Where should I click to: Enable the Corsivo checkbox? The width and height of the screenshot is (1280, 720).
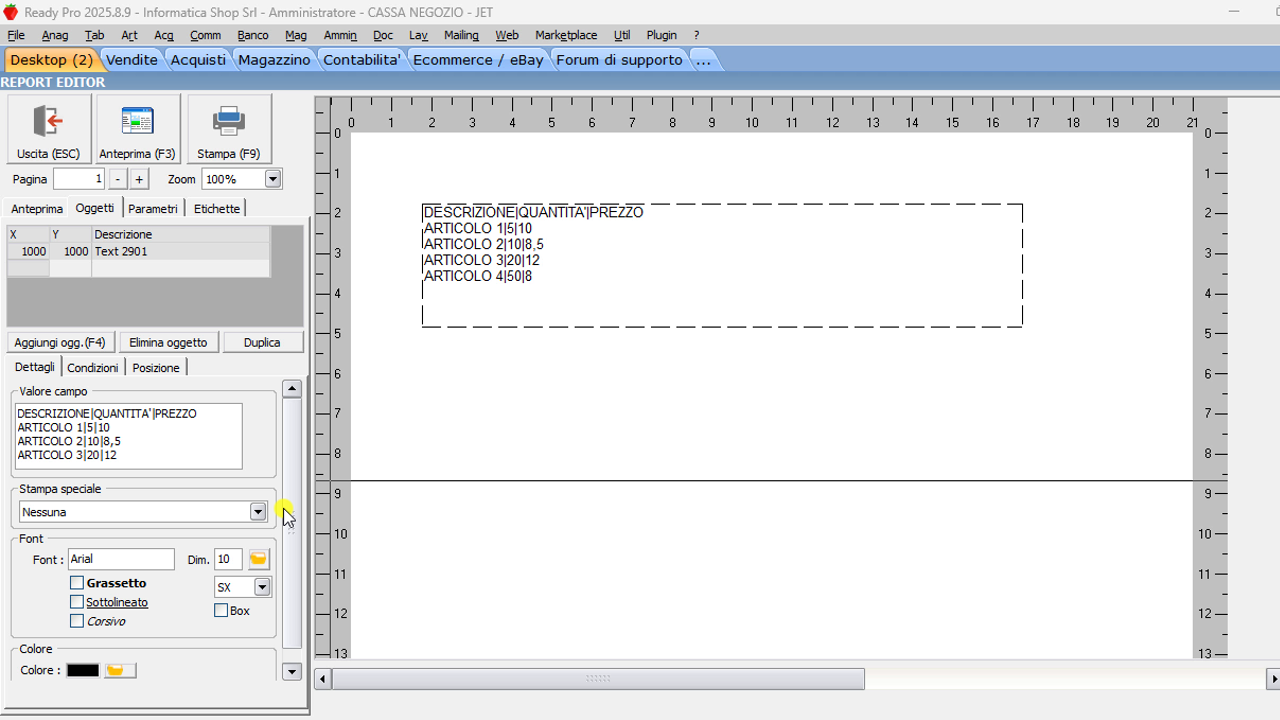pos(77,621)
